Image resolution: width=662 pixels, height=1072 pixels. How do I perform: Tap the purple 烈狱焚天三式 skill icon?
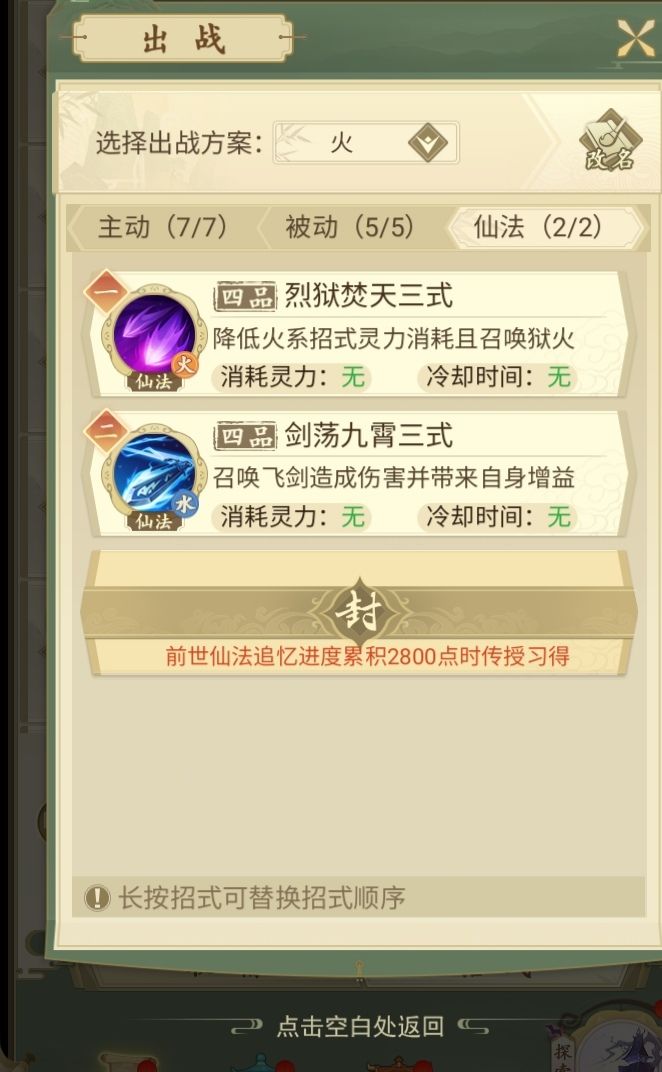tap(155, 335)
